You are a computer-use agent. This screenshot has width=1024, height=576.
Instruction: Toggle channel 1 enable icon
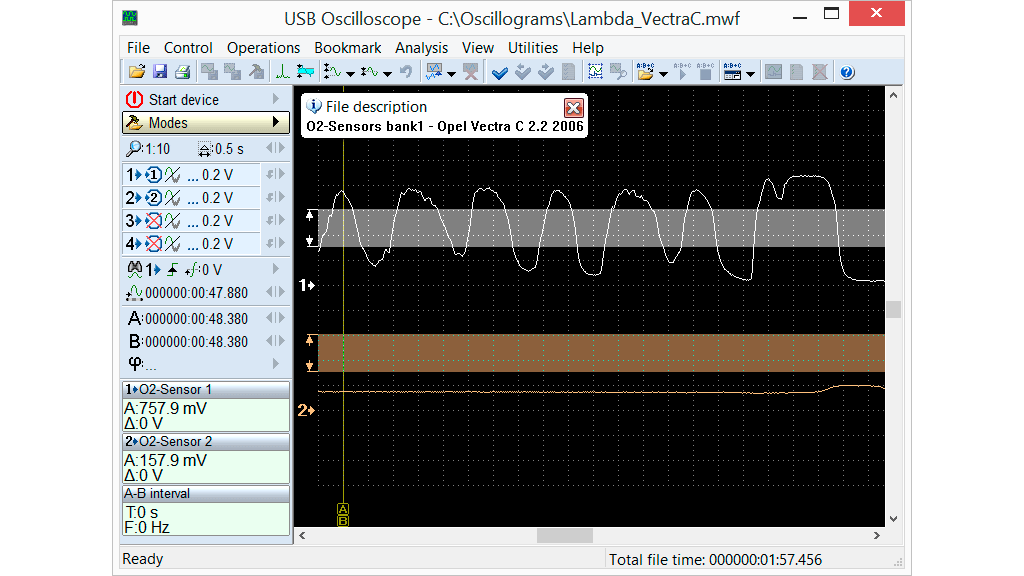[x=153, y=174]
